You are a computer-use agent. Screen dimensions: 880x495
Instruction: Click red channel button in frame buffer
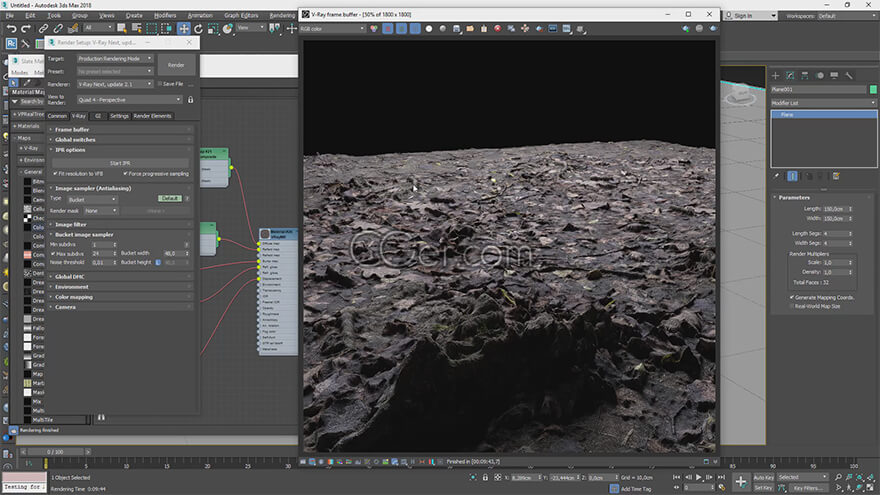pyautogui.click(x=388, y=28)
